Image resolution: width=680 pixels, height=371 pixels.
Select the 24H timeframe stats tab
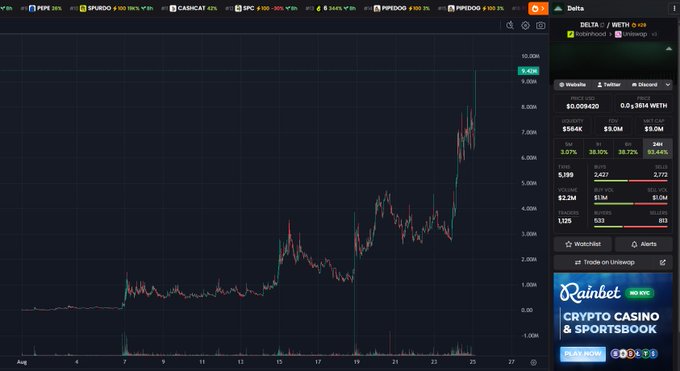657,148
